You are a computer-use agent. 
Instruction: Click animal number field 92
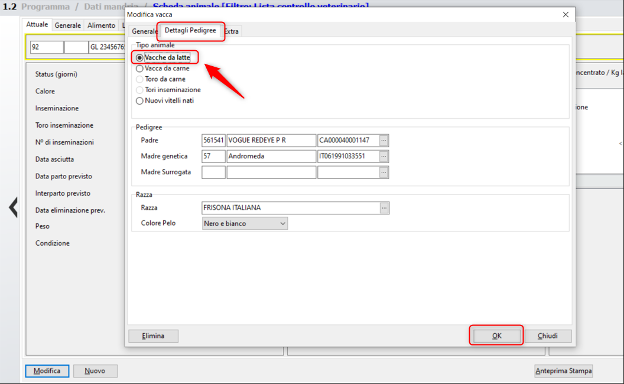click(47, 47)
